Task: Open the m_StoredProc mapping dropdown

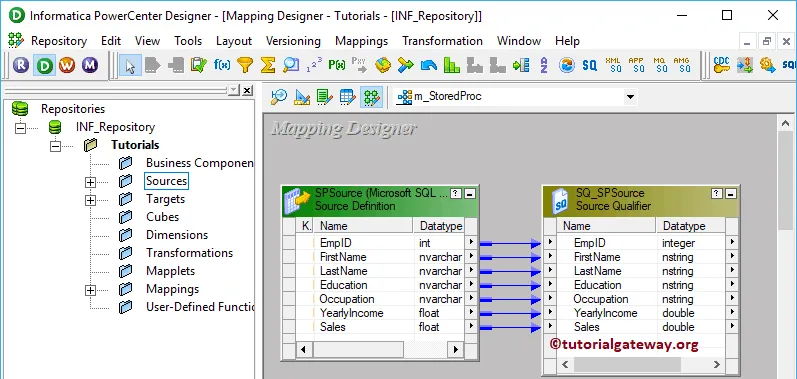Action: tap(630, 97)
